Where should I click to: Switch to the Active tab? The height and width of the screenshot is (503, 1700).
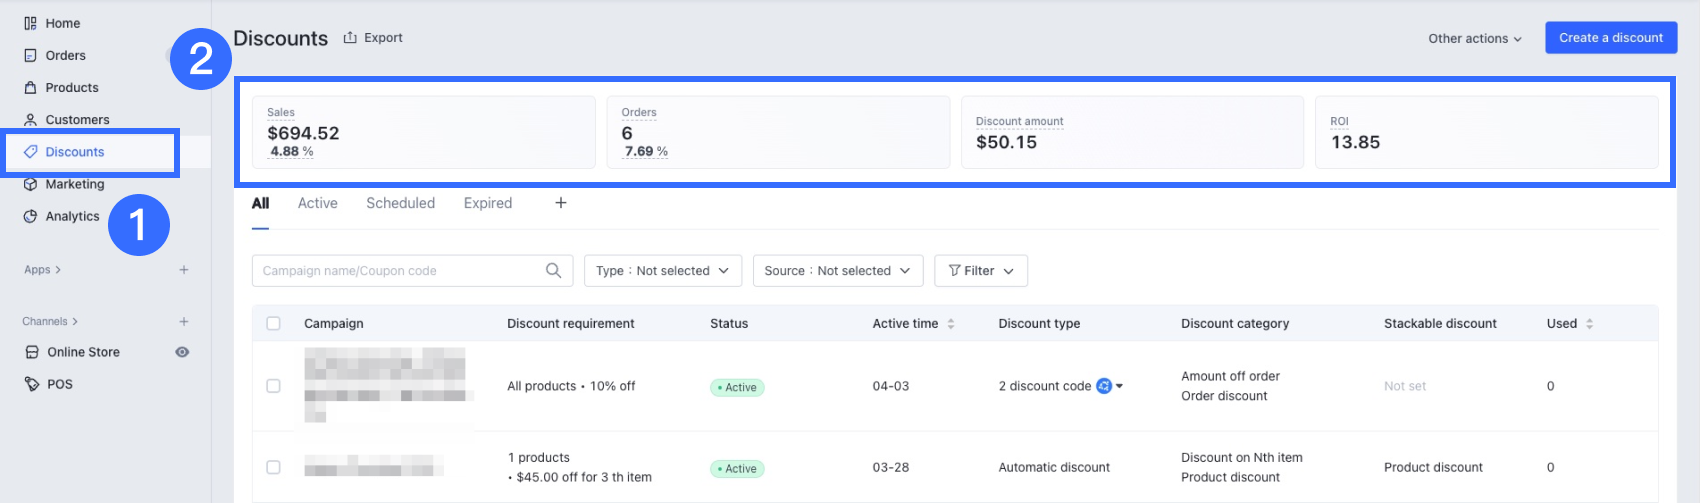click(317, 203)
